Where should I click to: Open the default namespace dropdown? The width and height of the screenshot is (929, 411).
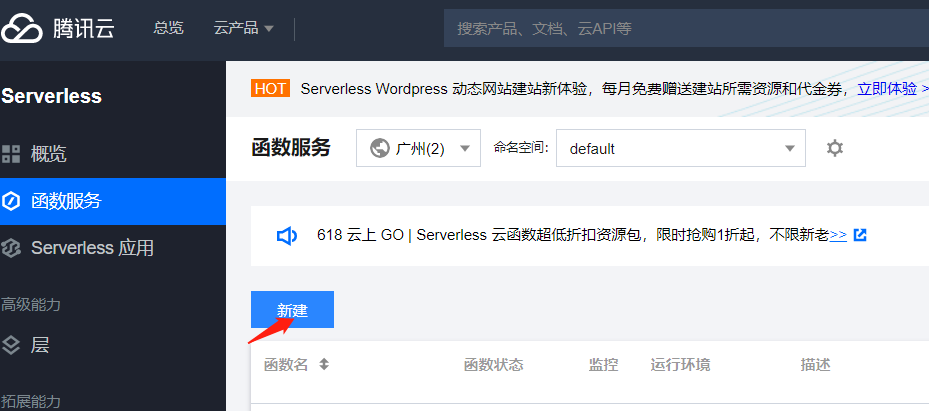pos(681,148)
